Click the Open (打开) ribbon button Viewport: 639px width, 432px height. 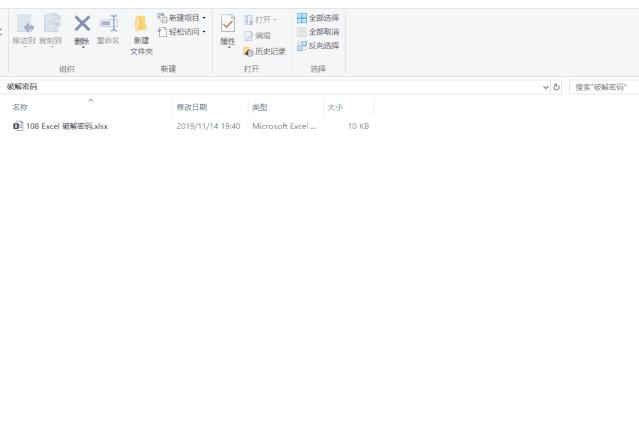260,20
